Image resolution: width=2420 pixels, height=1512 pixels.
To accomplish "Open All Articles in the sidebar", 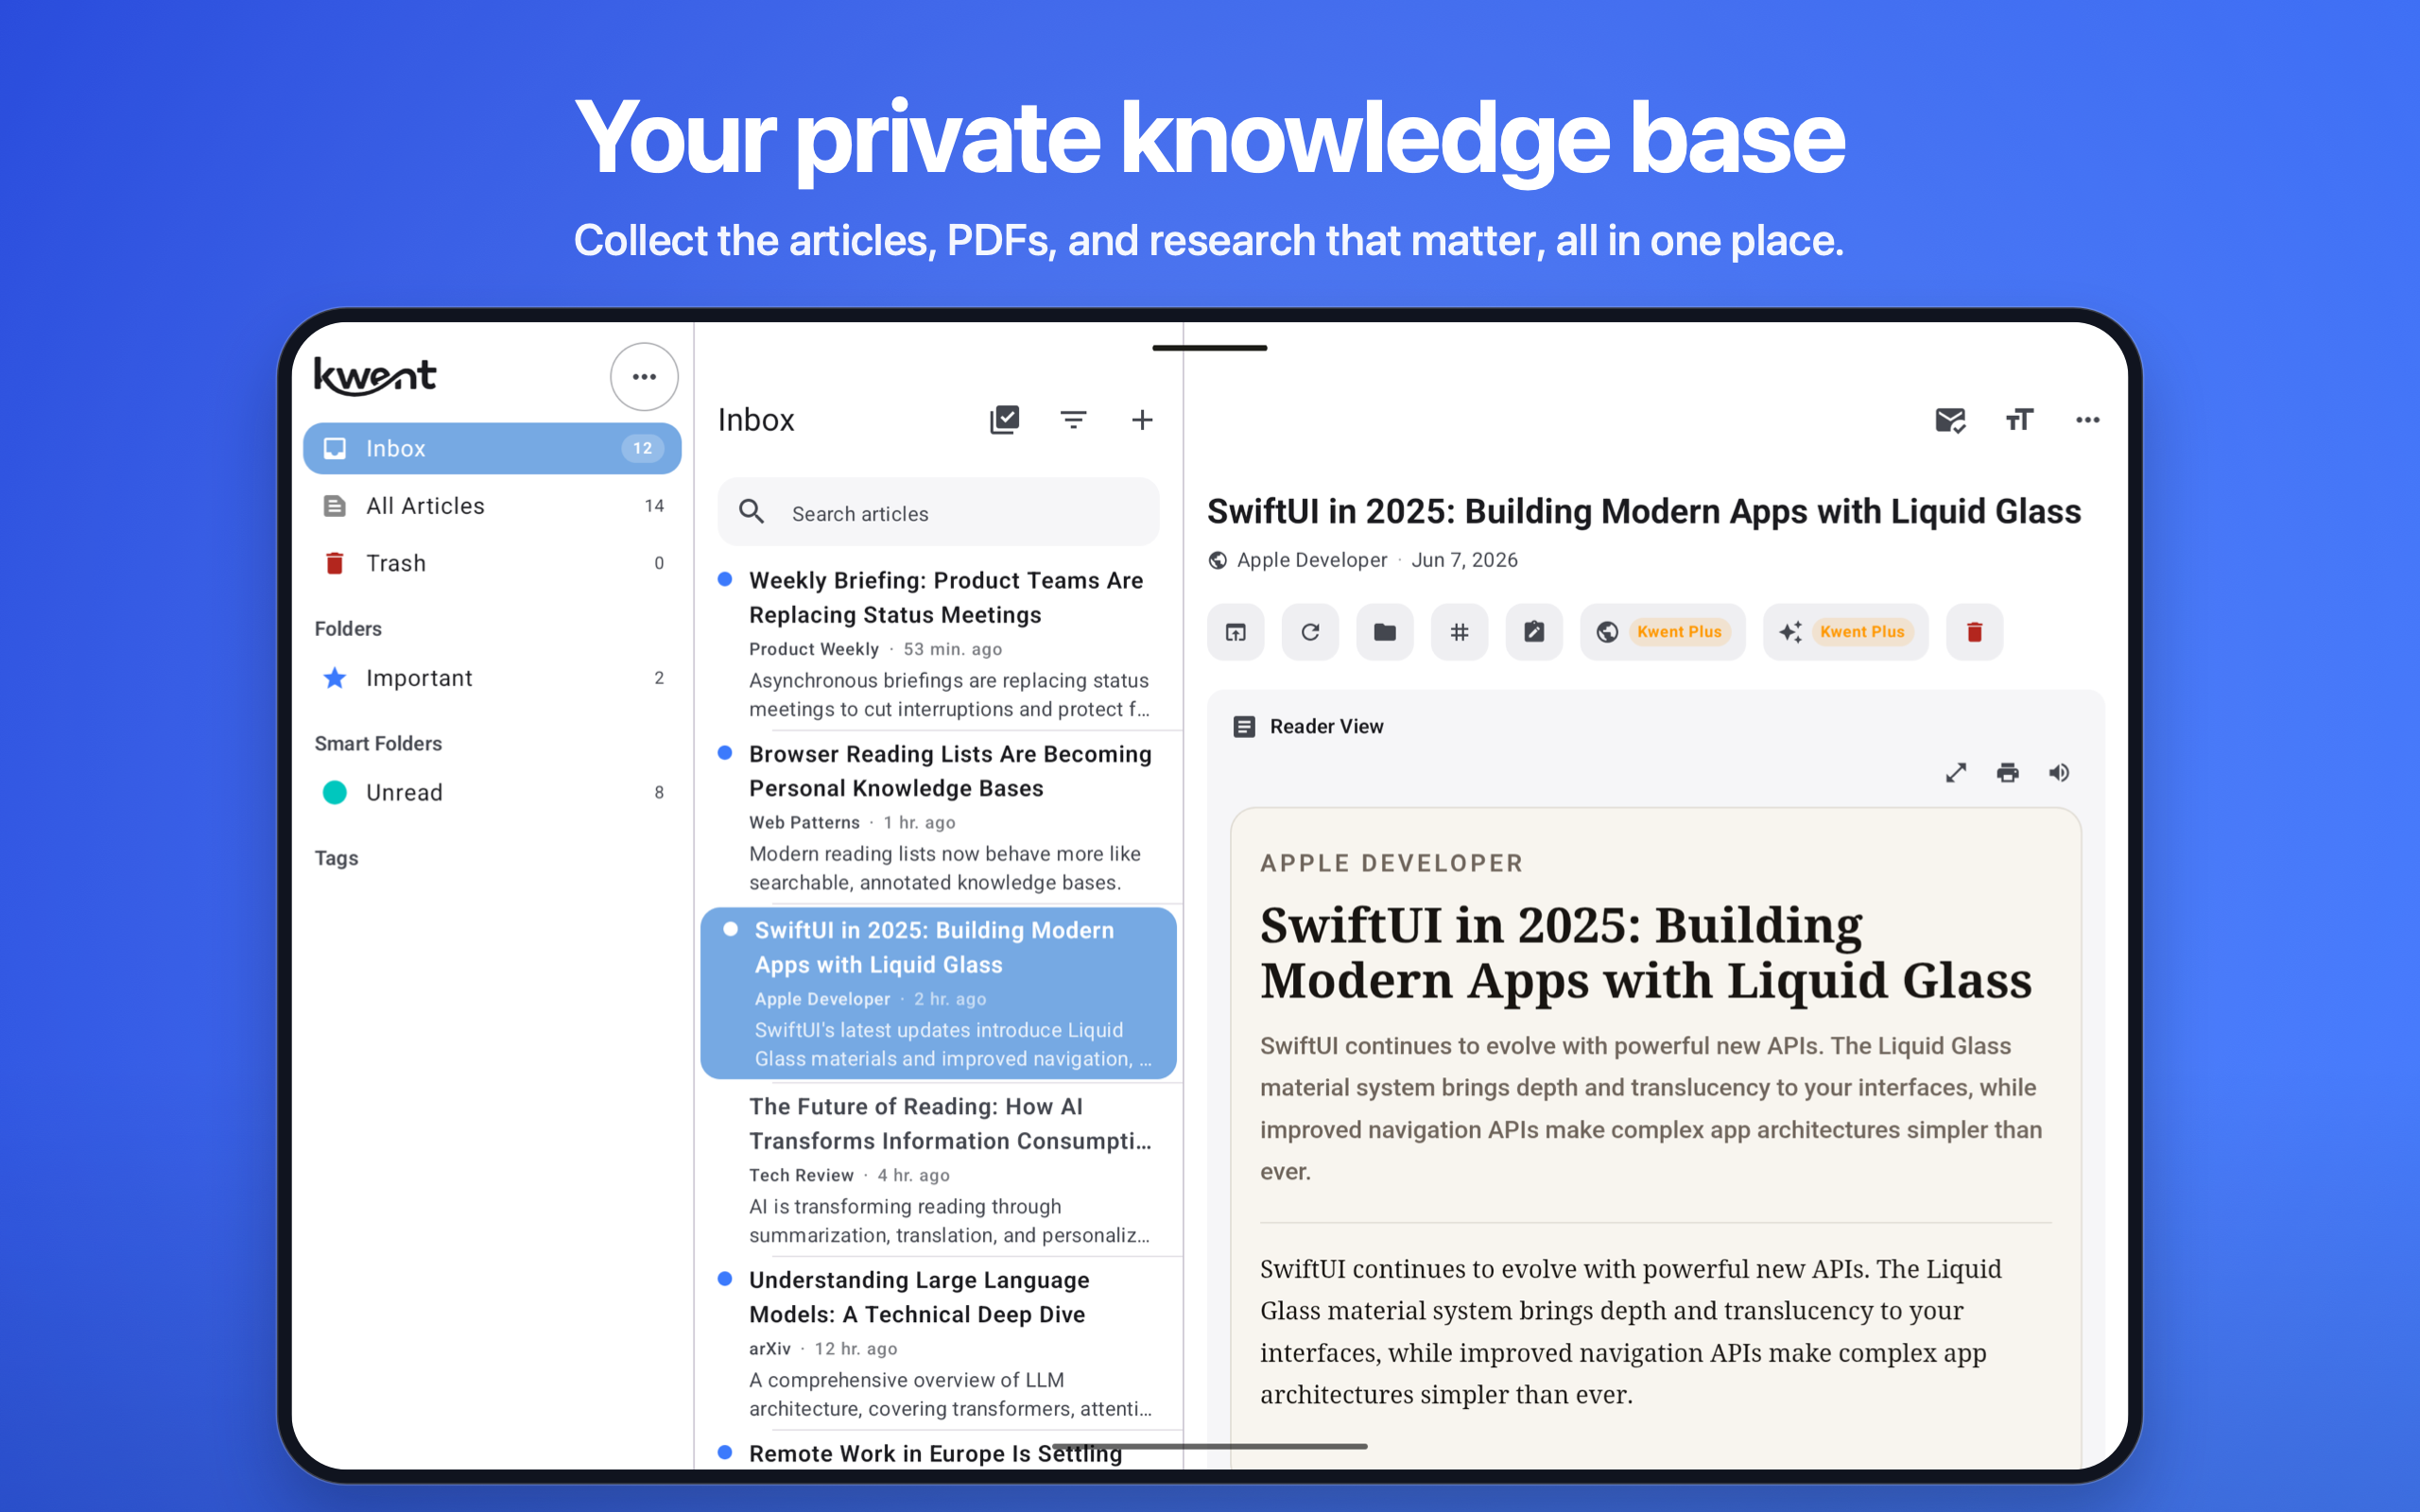I will pyautogui.click(x=492, y=506).
